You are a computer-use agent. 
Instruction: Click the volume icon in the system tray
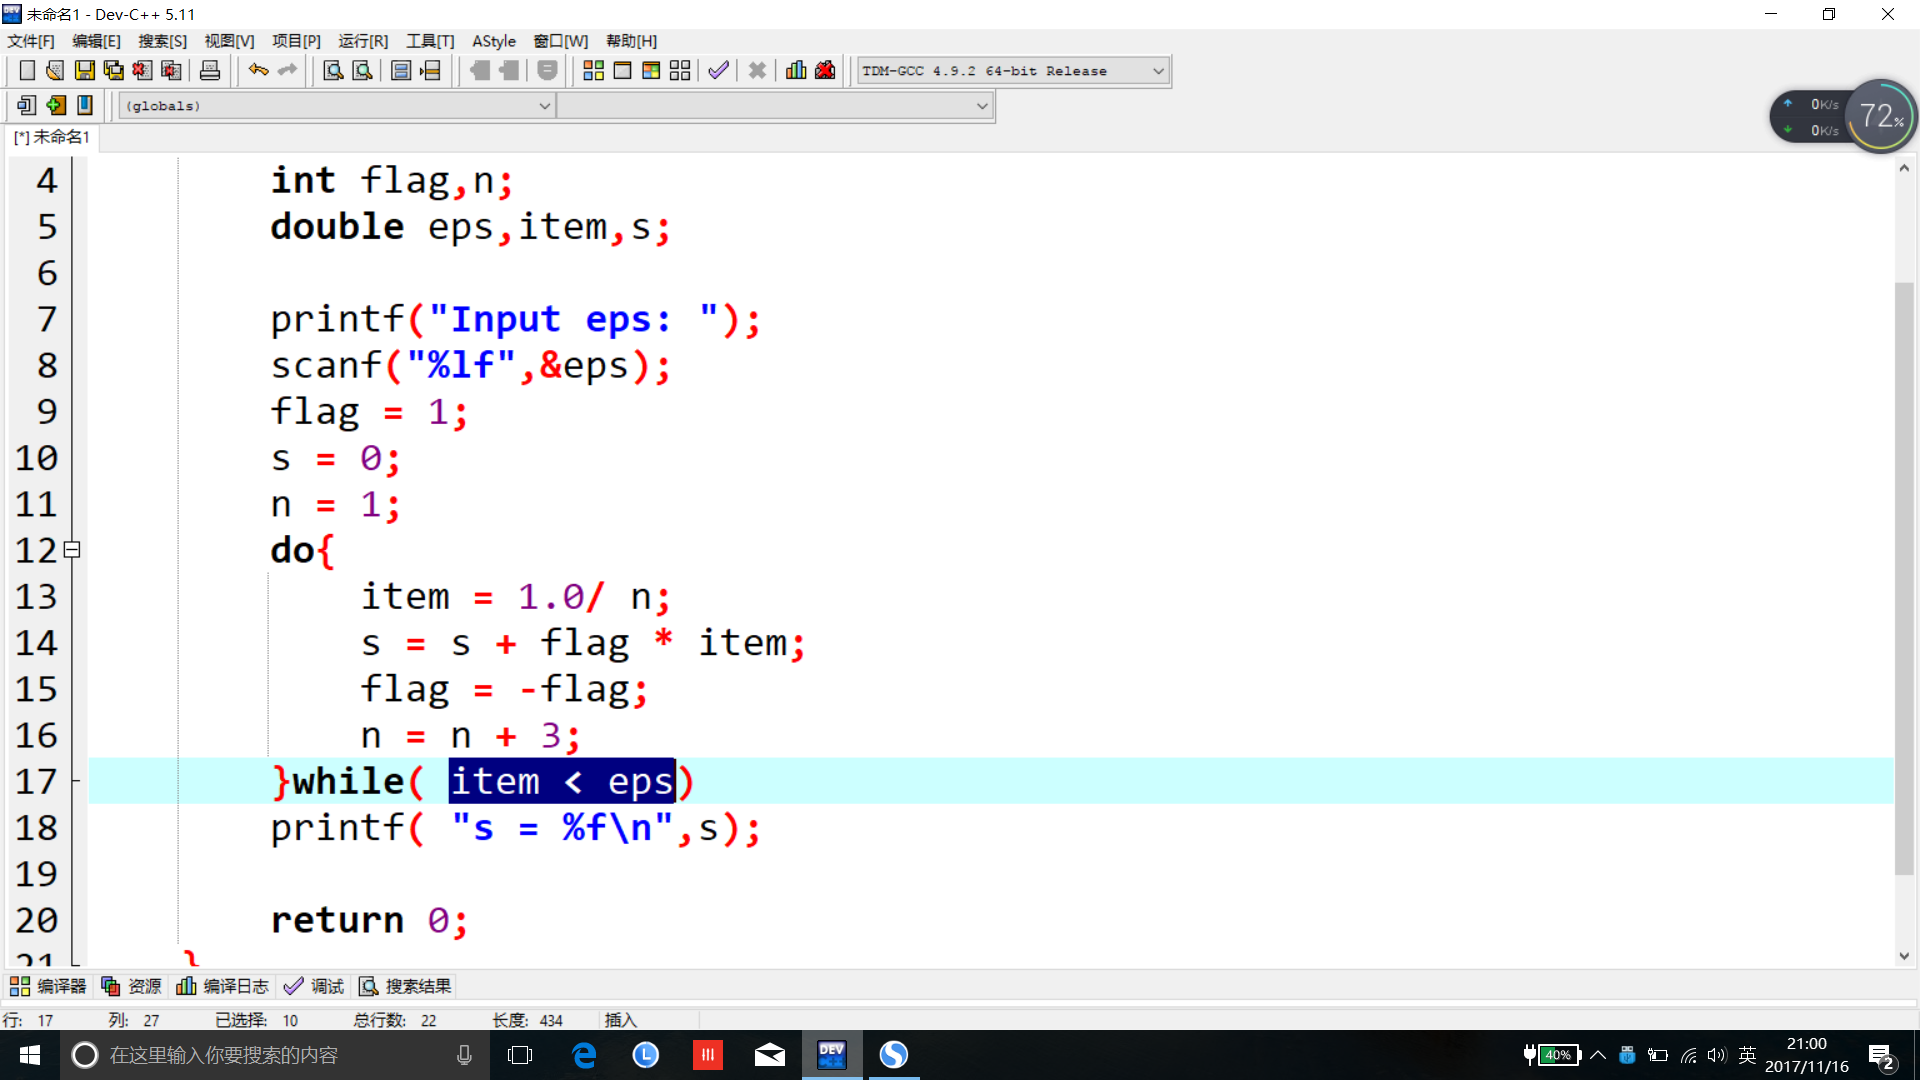(1717, 1055)
